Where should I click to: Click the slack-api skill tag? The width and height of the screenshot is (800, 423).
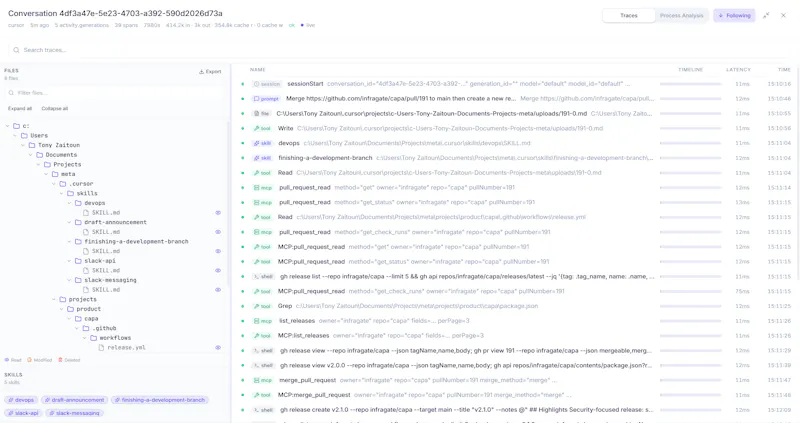pyautogui.click(x=23, y=413)
